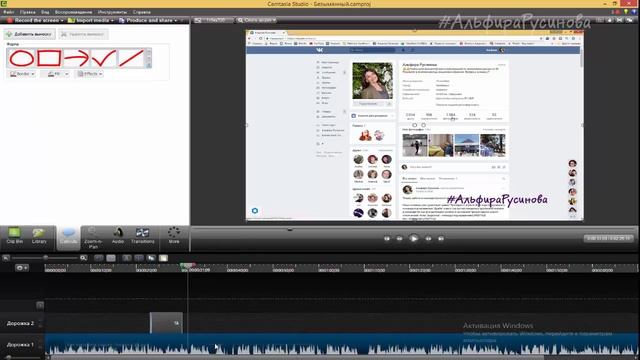The width and height of the screenshot is (640, 360).
Task: Detach the preview window icon
Action: click(x=629, y=20)
